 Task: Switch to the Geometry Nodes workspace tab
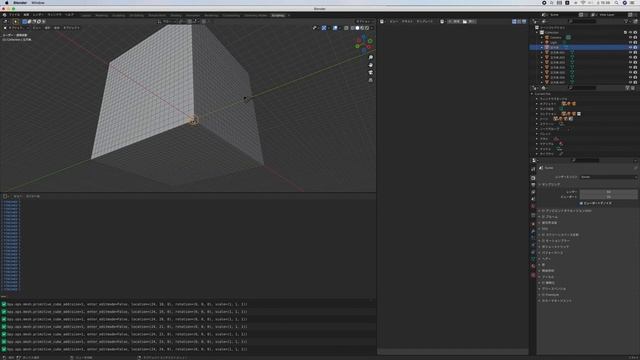point(256,16)
